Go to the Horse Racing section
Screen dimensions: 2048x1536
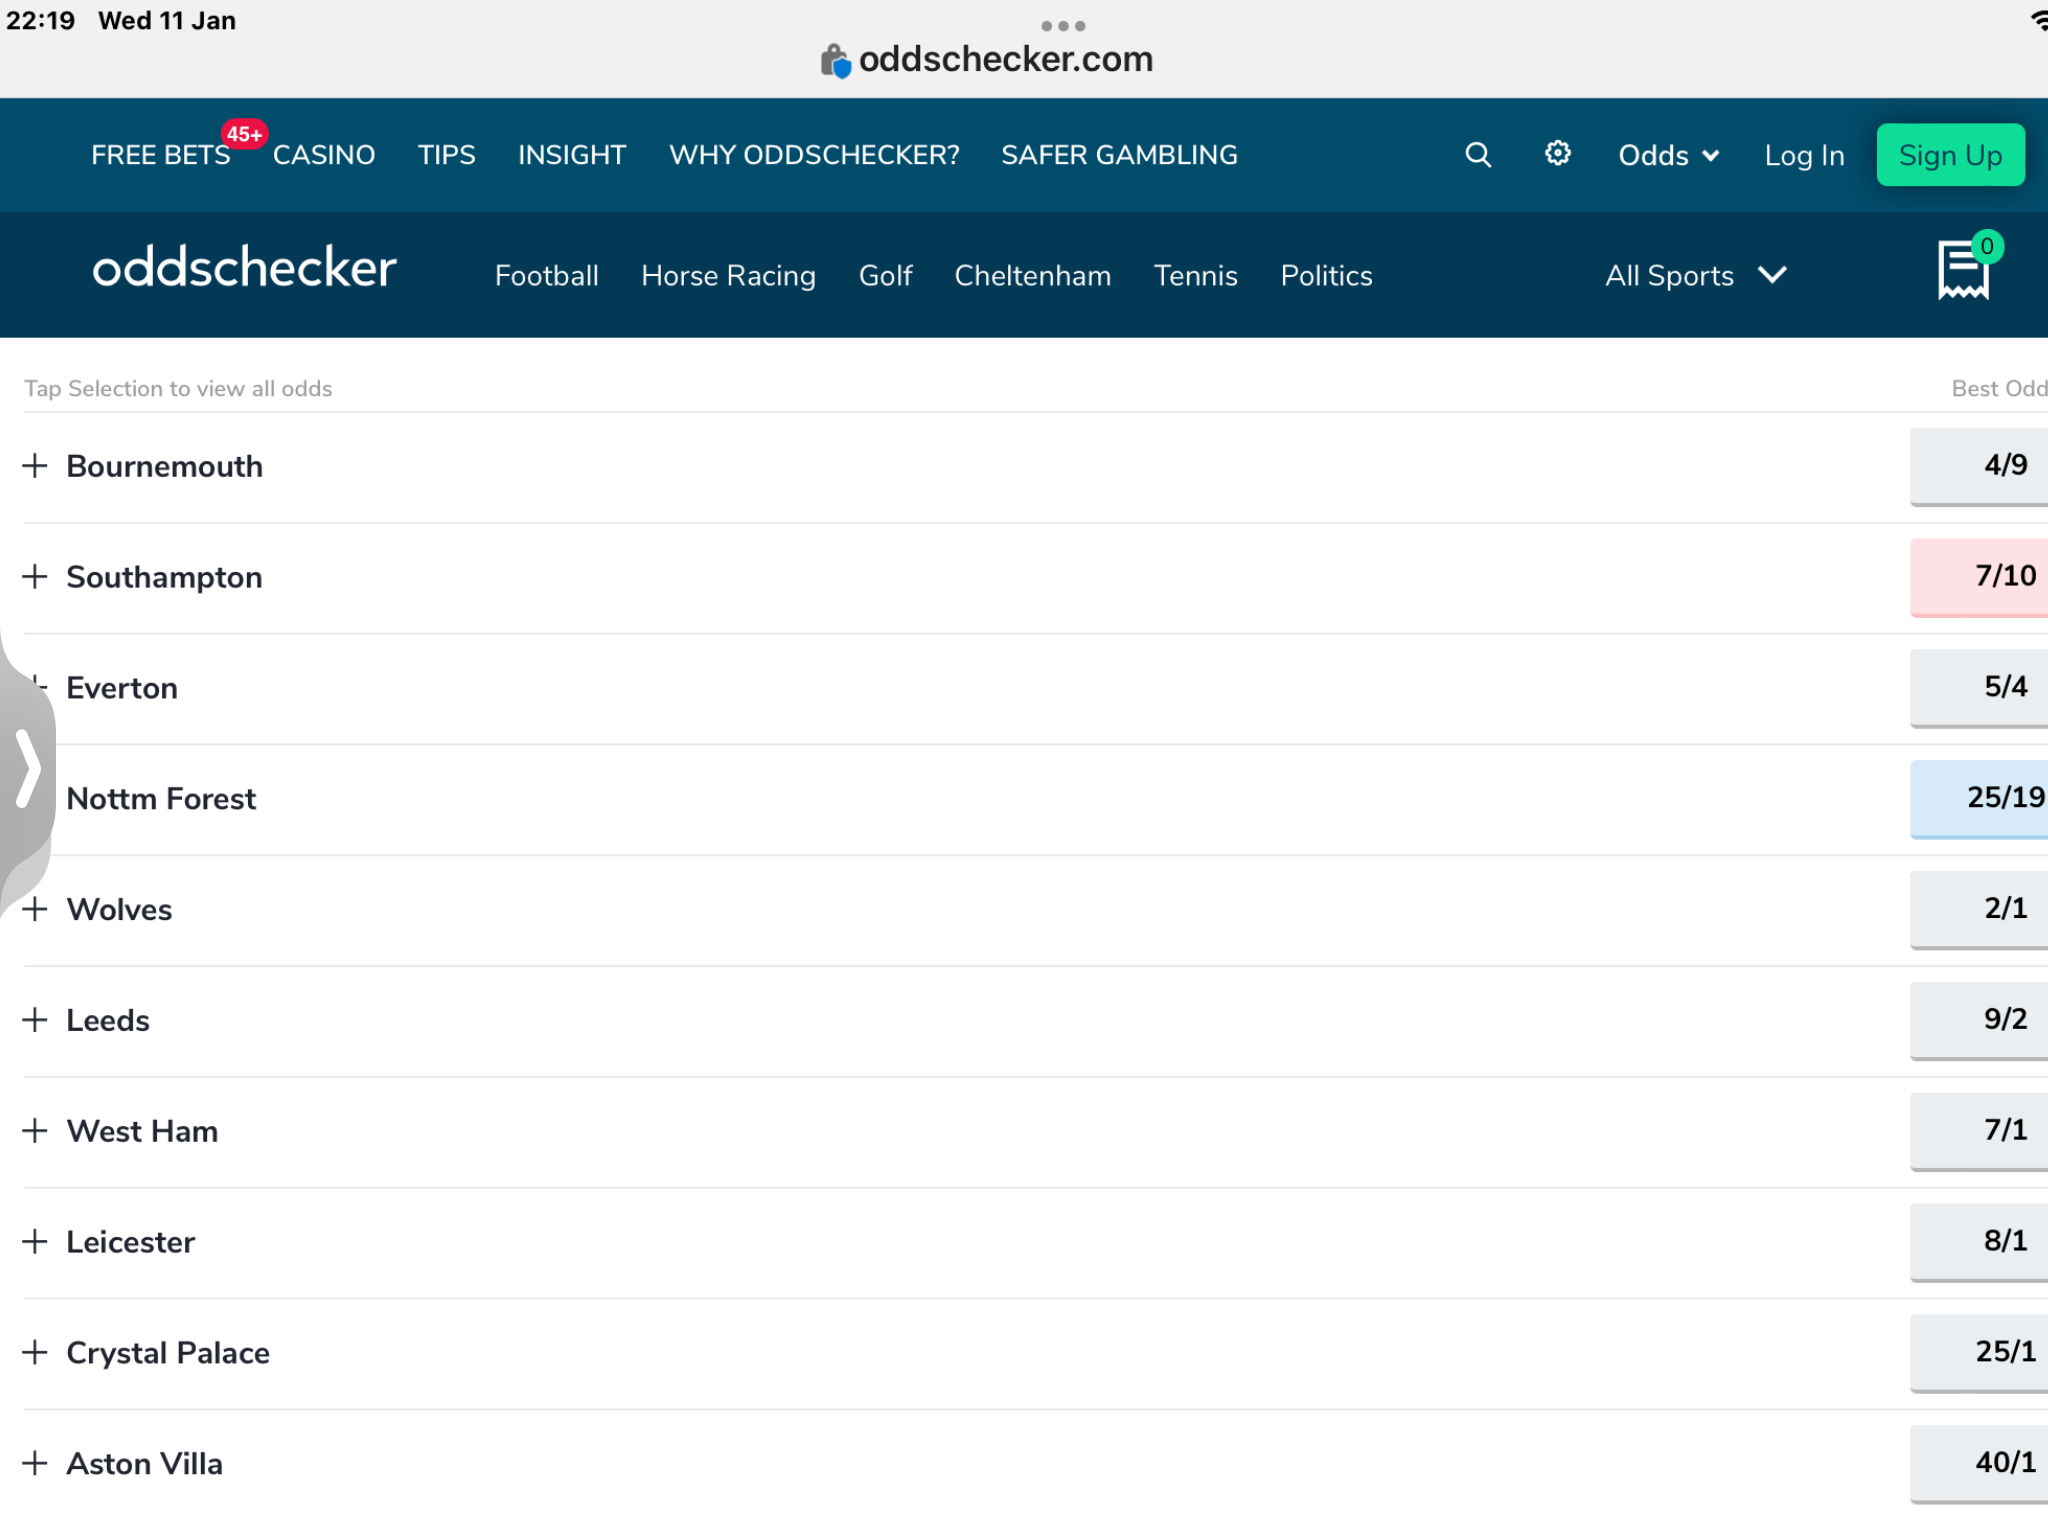(729, 275)
